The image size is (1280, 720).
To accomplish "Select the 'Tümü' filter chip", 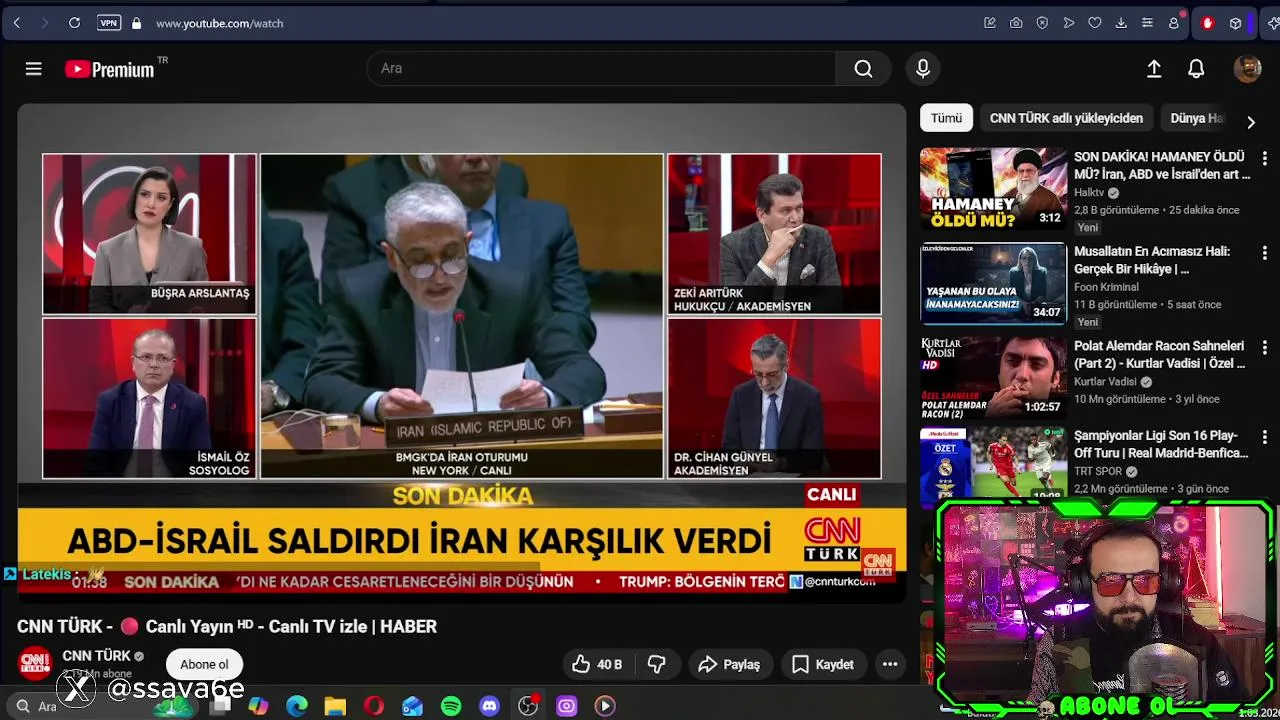I will 946,118.
